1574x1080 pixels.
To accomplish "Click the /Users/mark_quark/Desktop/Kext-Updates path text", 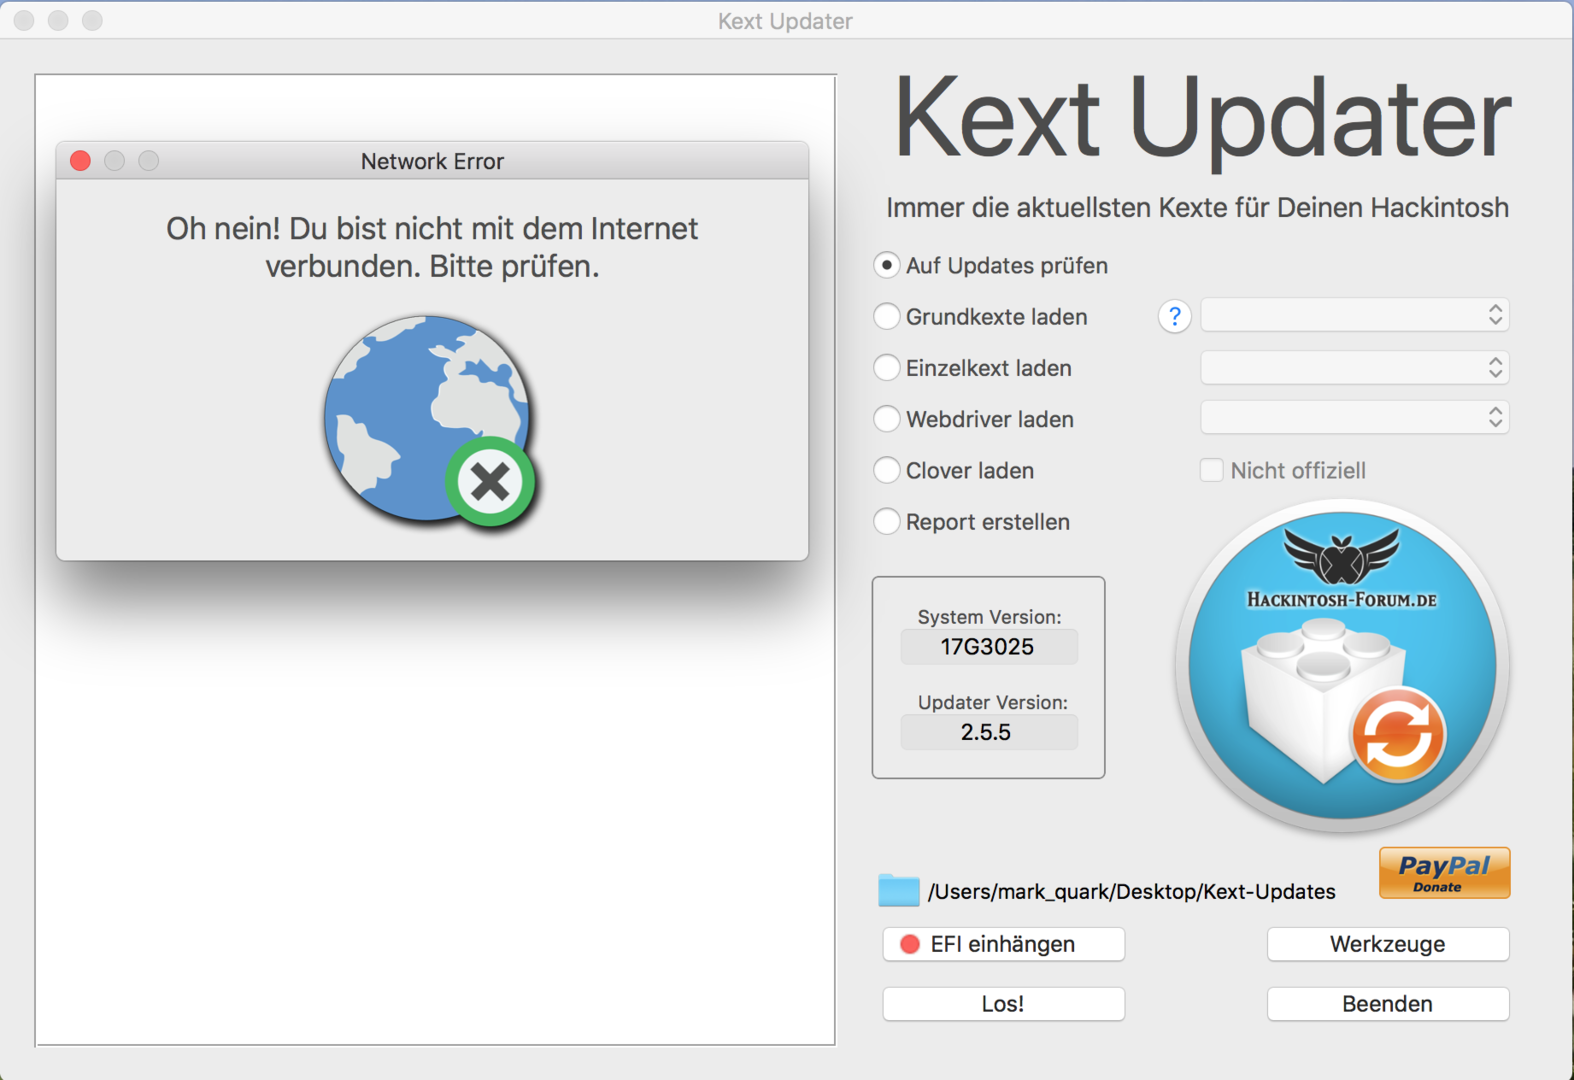I will pos(1132,891).
